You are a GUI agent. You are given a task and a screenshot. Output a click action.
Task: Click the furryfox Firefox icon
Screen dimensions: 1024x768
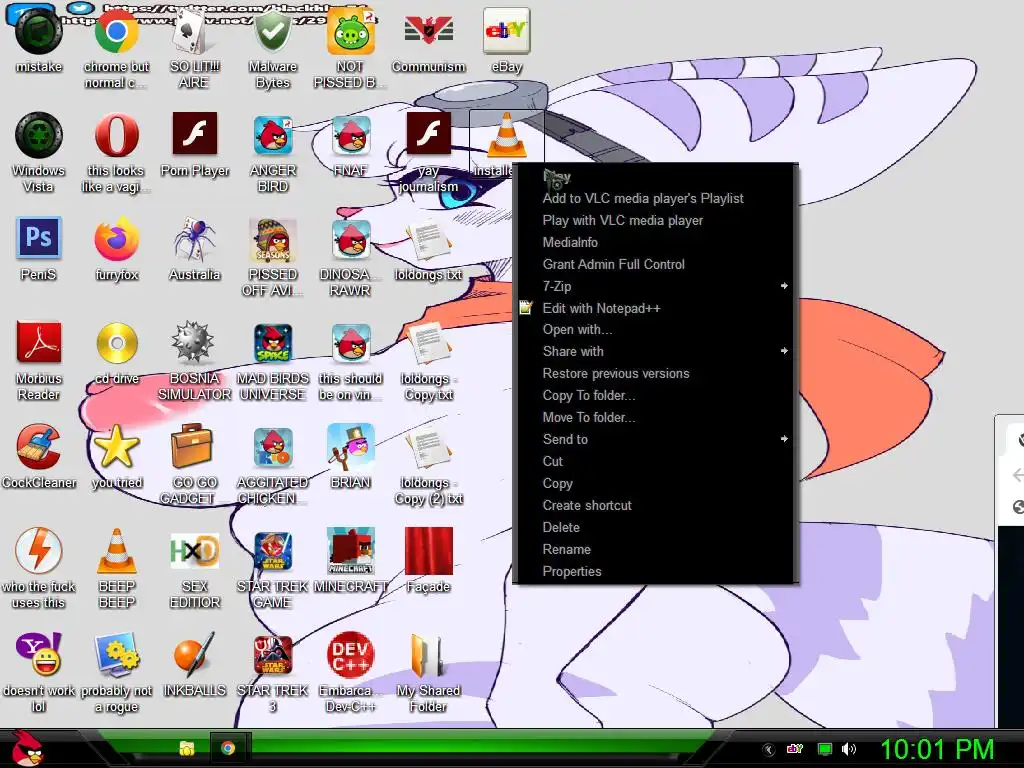pos(116,240)
